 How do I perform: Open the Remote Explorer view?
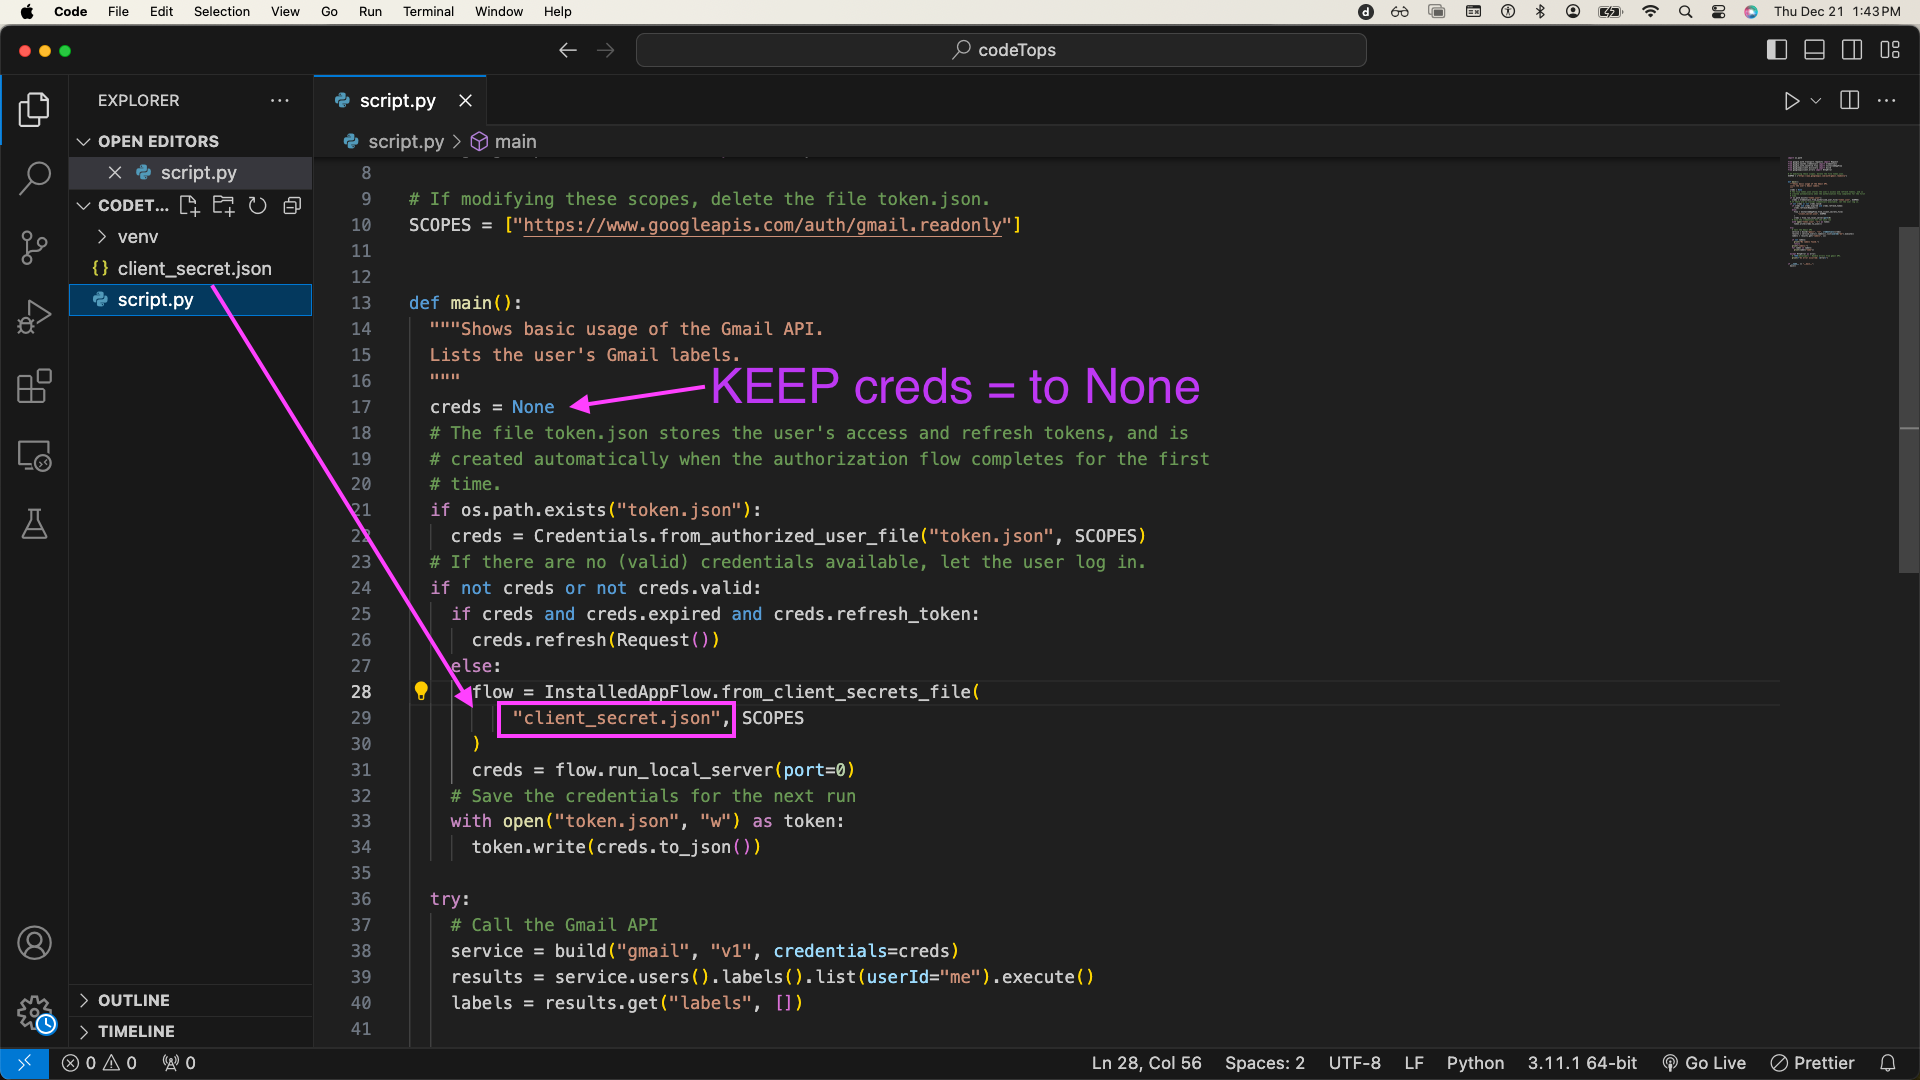point(34,456)
